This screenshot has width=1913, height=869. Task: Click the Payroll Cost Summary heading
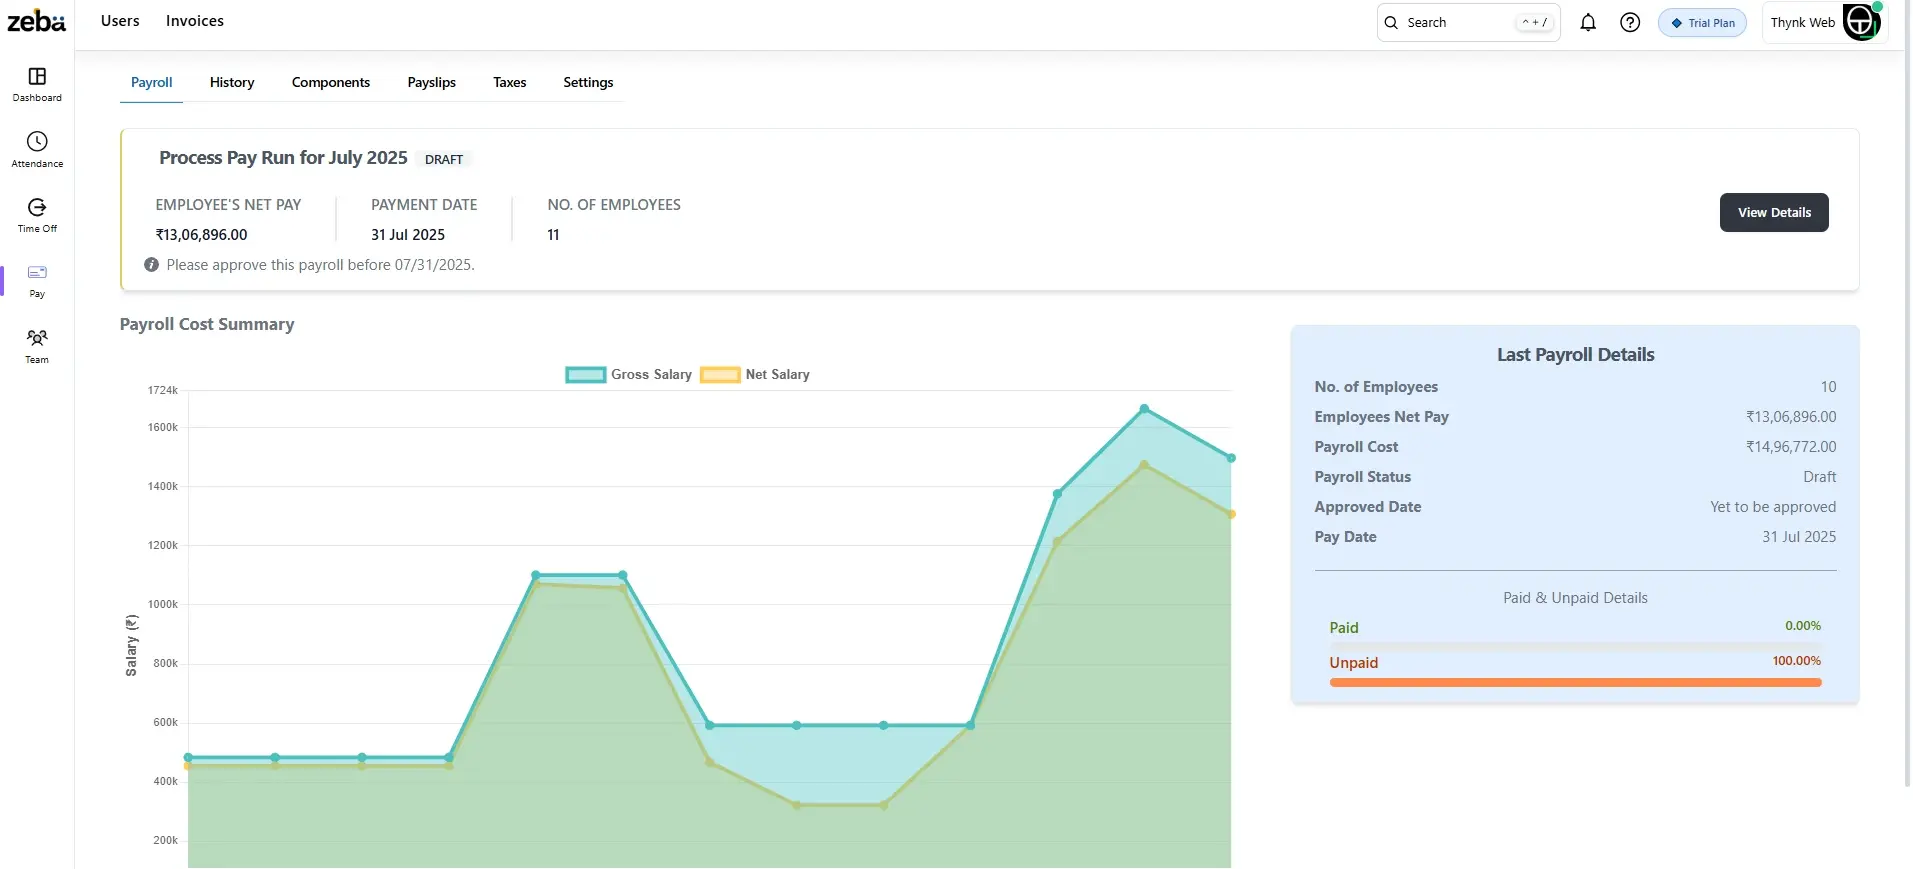coord(207,324)
